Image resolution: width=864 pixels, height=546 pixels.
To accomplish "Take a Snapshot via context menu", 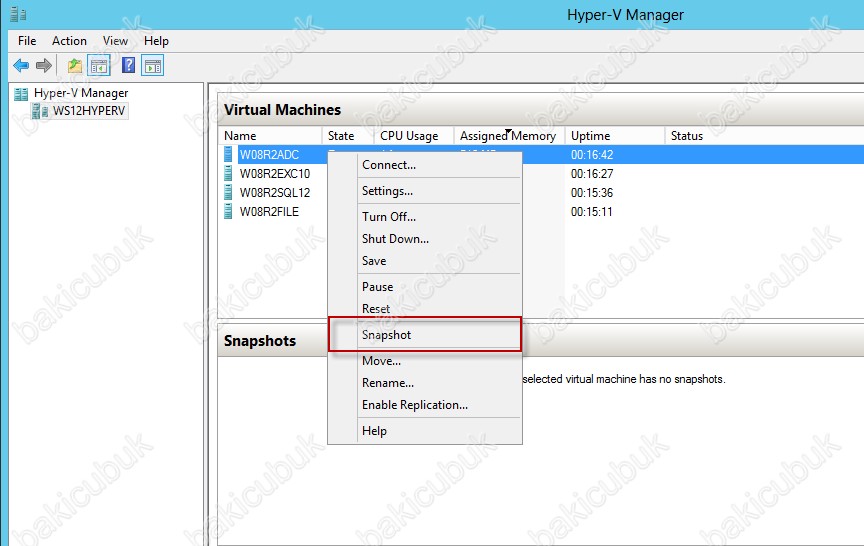I will (425, 334).
